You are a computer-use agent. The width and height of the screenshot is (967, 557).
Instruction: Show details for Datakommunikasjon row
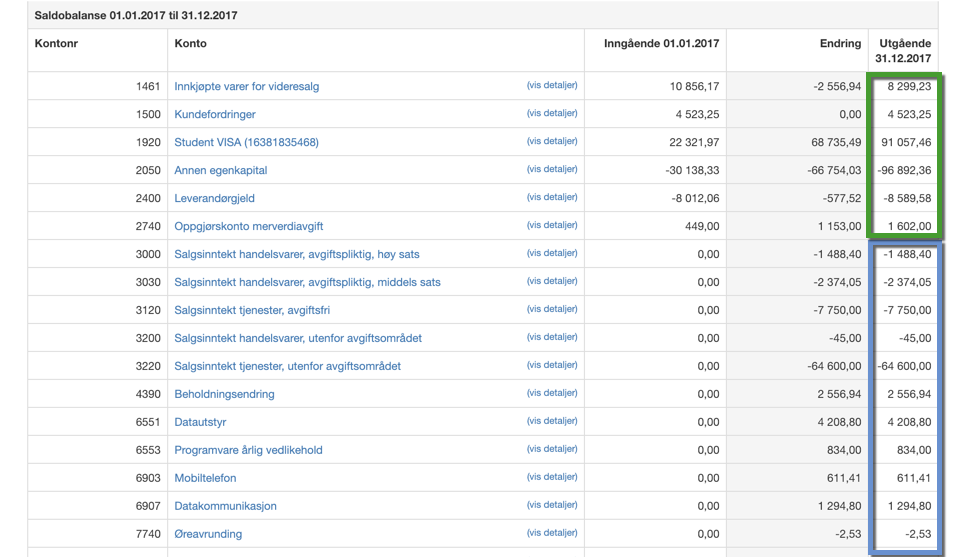point(552,505)
